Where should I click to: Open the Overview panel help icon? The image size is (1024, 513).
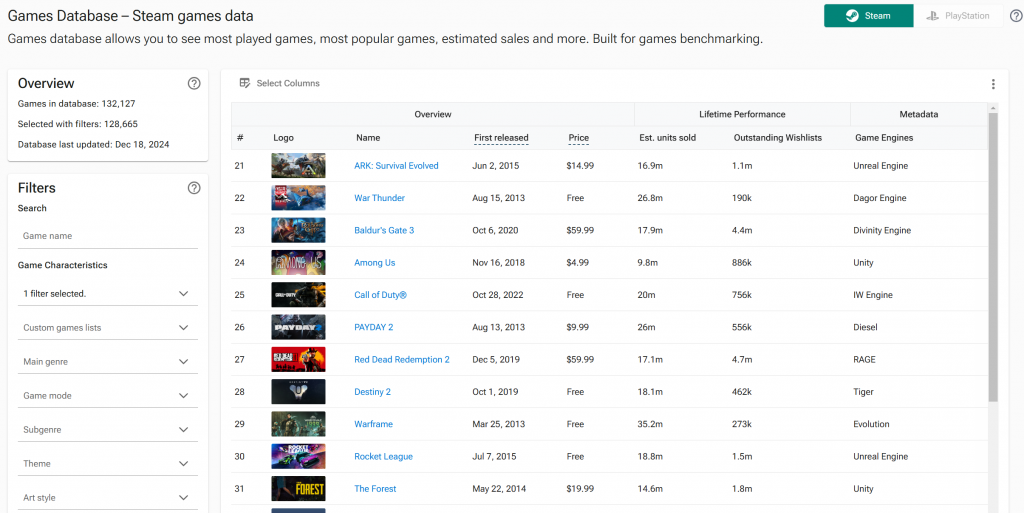[194, 84]
